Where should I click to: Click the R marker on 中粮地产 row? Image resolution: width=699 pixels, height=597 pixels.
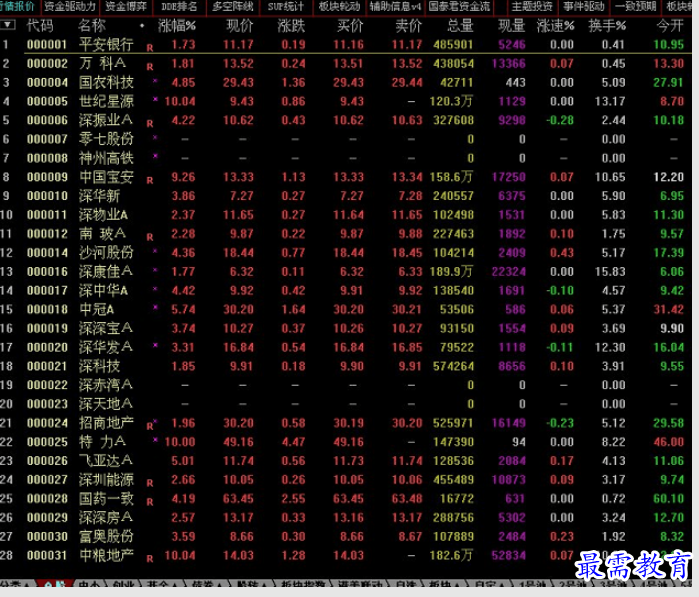(150, 559)
